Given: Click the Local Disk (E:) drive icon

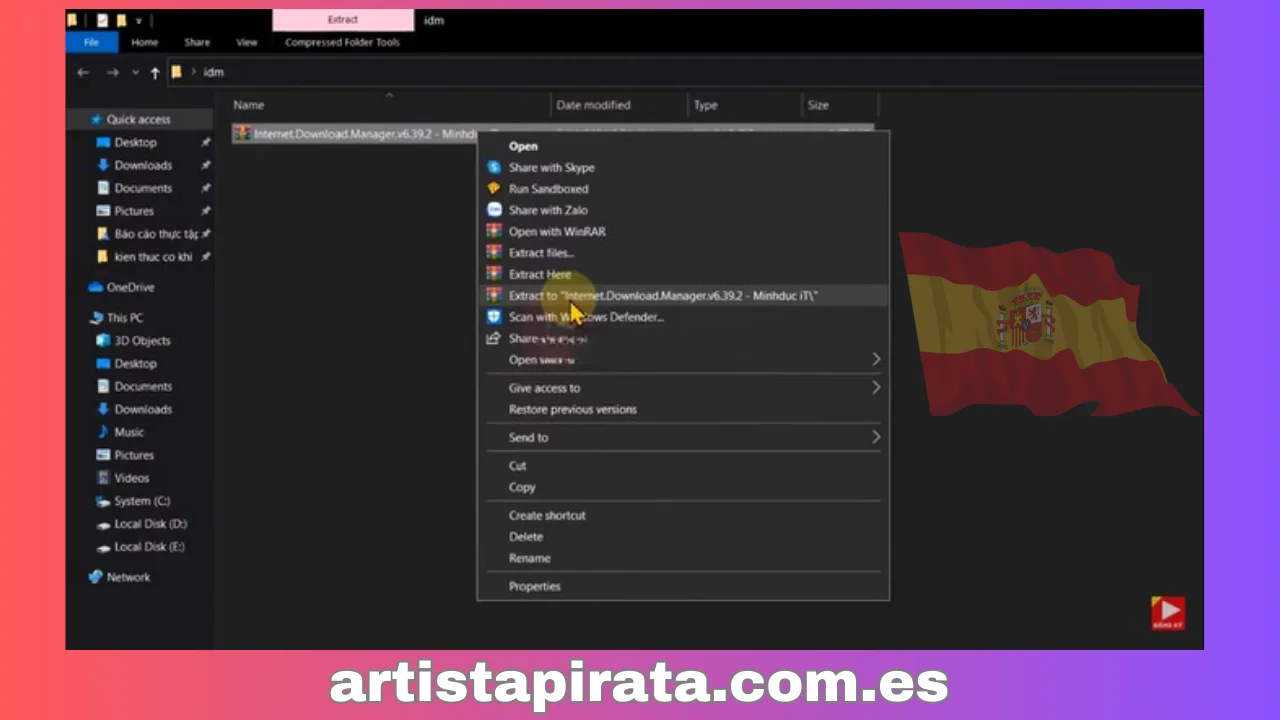Looking at the screenshot, I should (x=103, y=547).
